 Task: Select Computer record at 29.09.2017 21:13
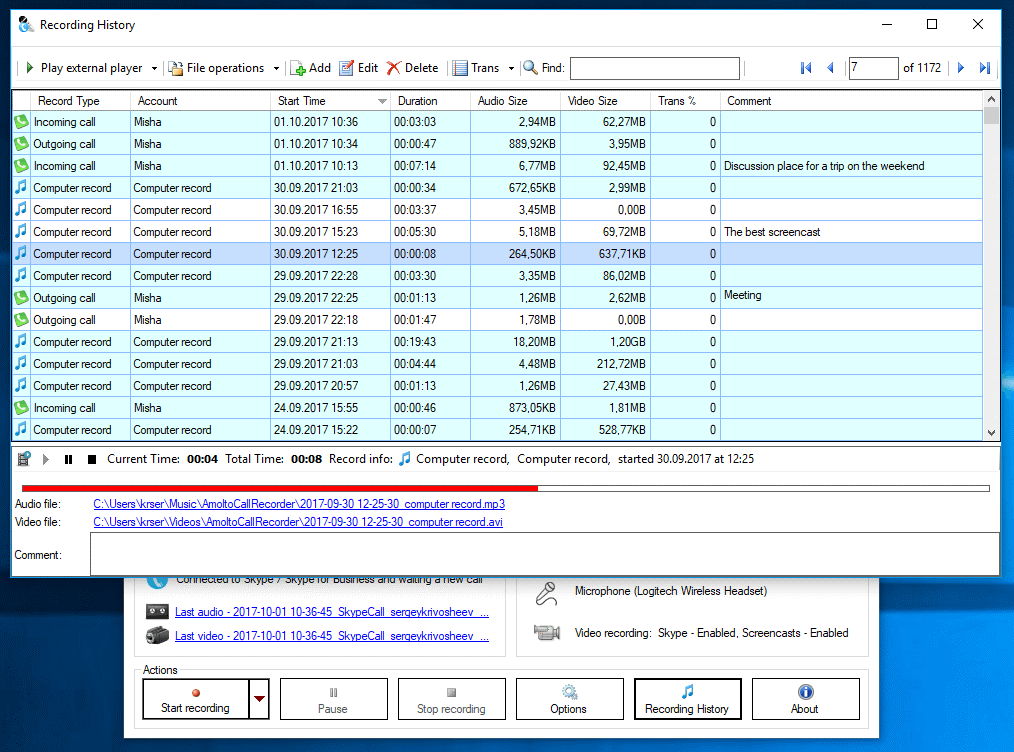[497, 342]
